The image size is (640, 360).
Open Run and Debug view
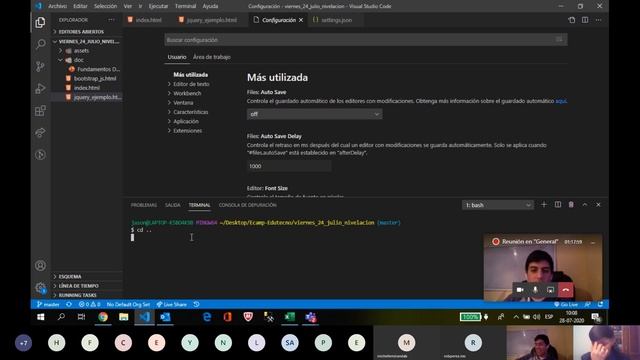click(x=40, y=88)
